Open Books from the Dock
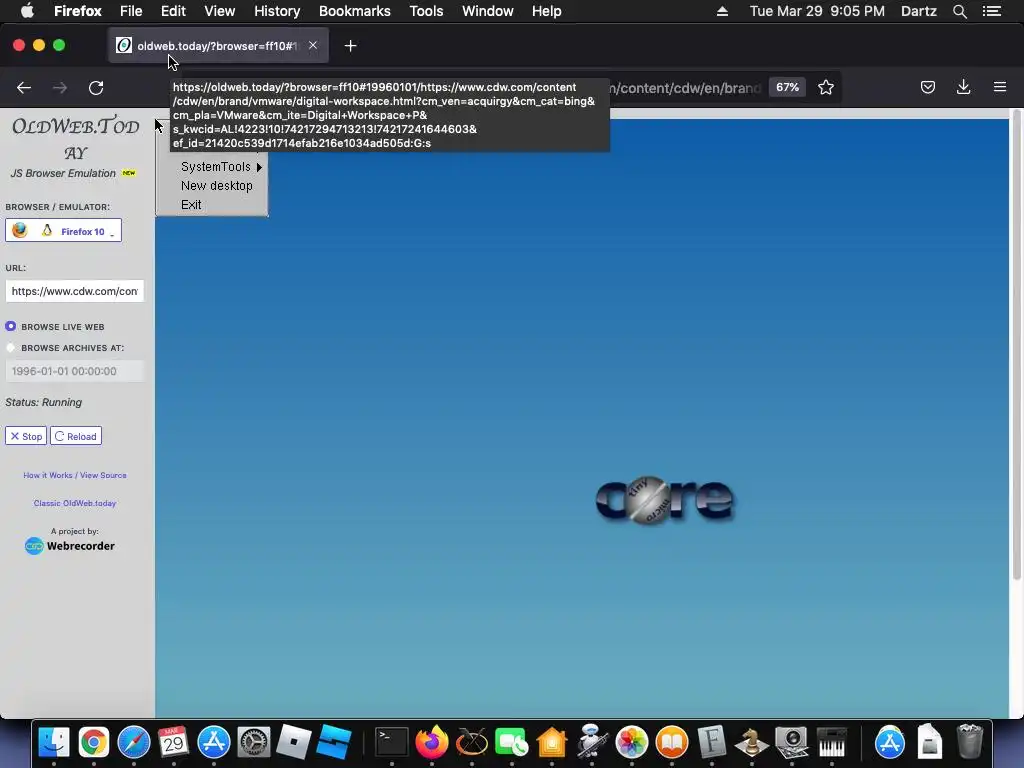 [671, 742]
